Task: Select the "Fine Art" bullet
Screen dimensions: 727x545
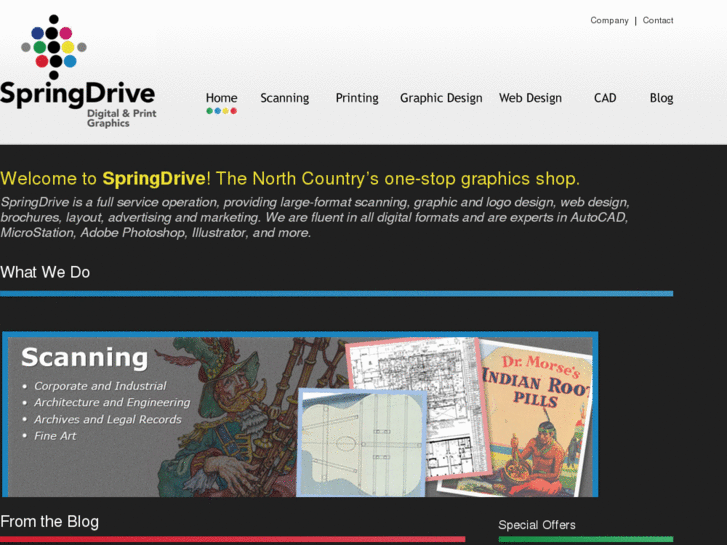Action: click(55, 436)
